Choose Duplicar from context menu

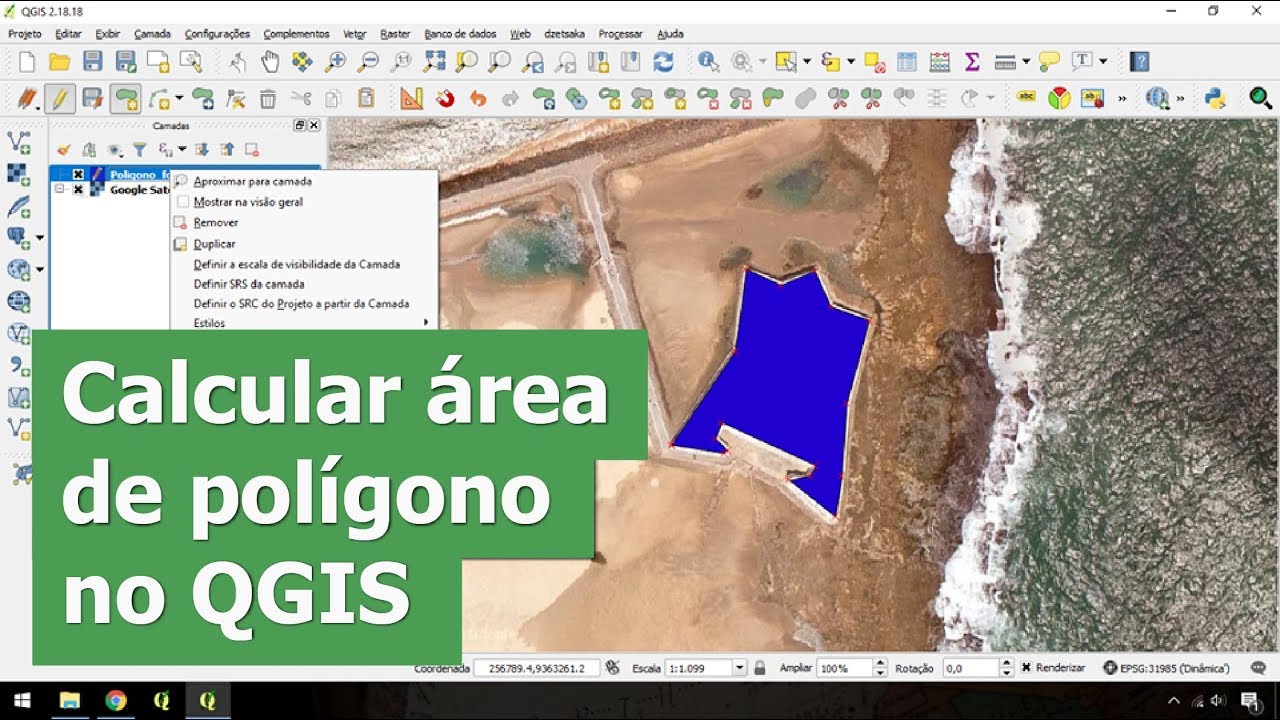click(x=214, y=244)
